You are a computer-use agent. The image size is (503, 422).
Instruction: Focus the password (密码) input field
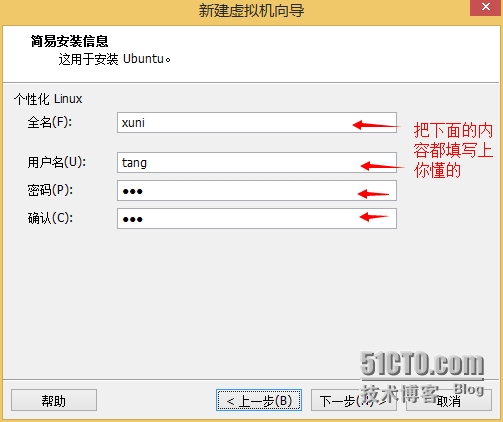(x=257, y=191)
